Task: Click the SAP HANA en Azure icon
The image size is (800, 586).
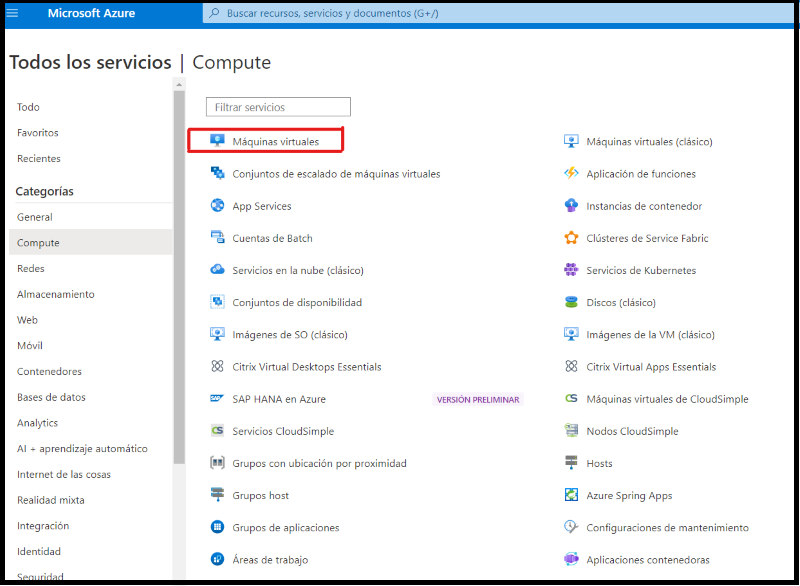Action: [x=217, y=398]
